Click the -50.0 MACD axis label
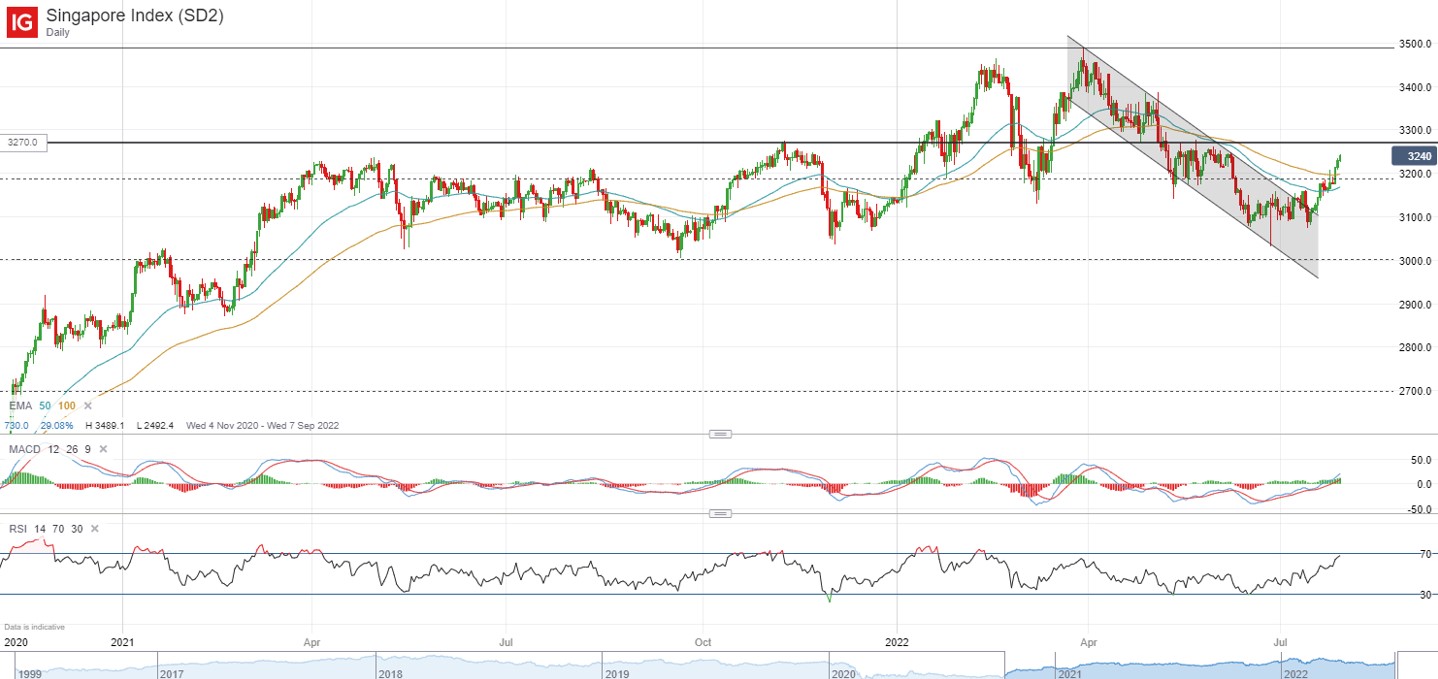The height and width of the screenshot is (679, 1438). click(1418, 510)
